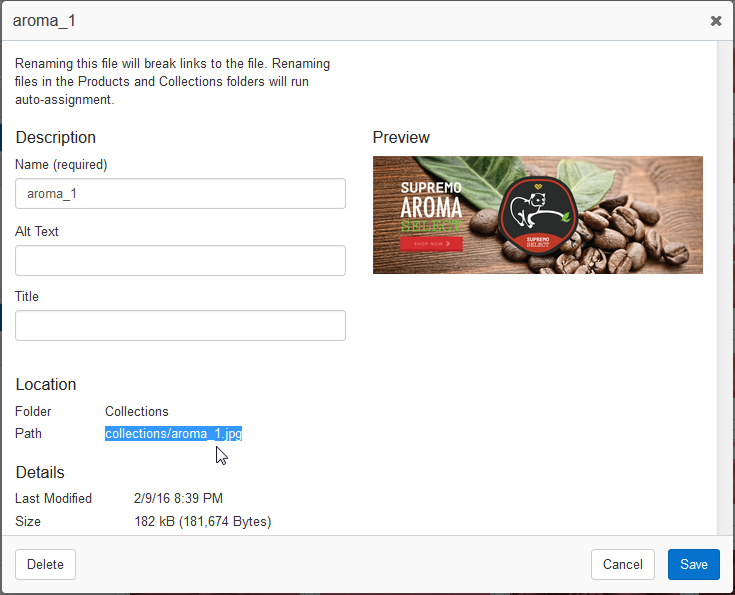The image size is (735, 595).
Task: Click the Delete button
Action: 45,564
